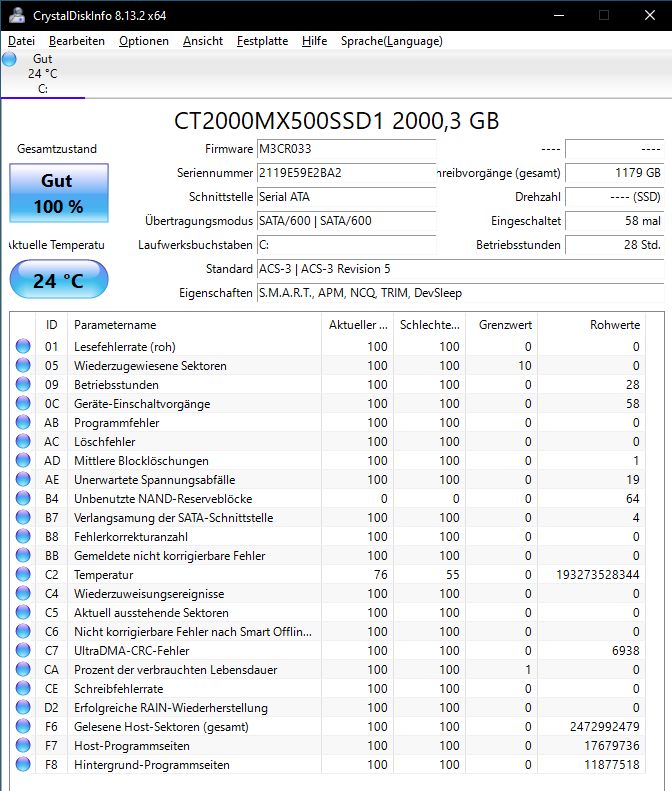The width and height of the screenshot is (672, 791).
Task: Open the Datei menu
Action: point(21,41)
